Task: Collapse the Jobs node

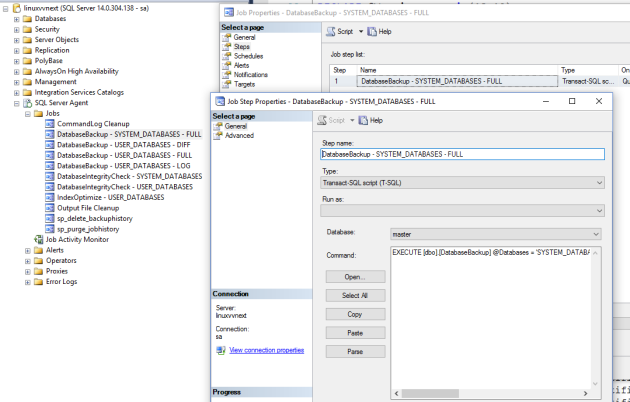Action: click(x=28, y=114)
